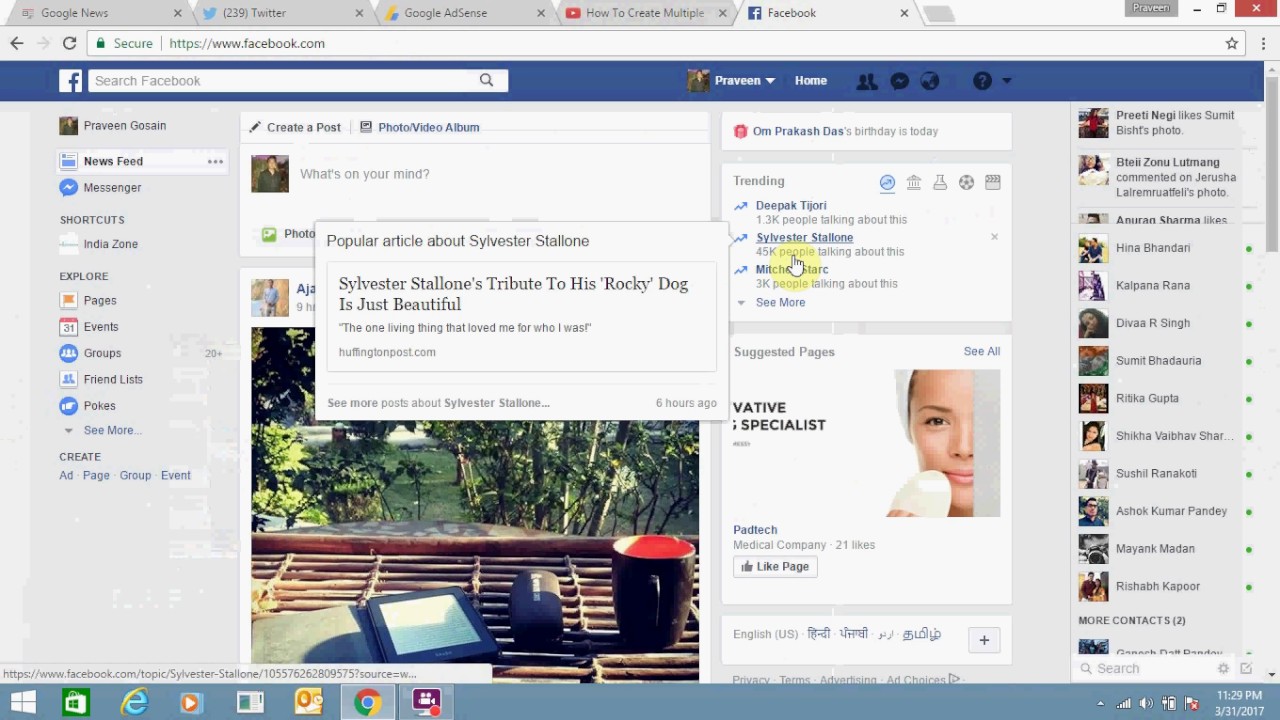
Task: Expand the Praveen profile dropdown caret
Action: (x=770, y=81)
